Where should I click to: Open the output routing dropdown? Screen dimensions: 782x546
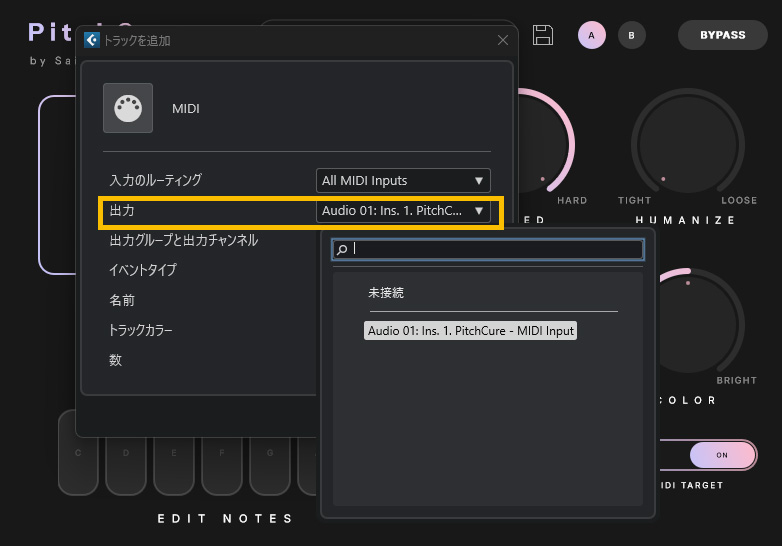point(403,211)
